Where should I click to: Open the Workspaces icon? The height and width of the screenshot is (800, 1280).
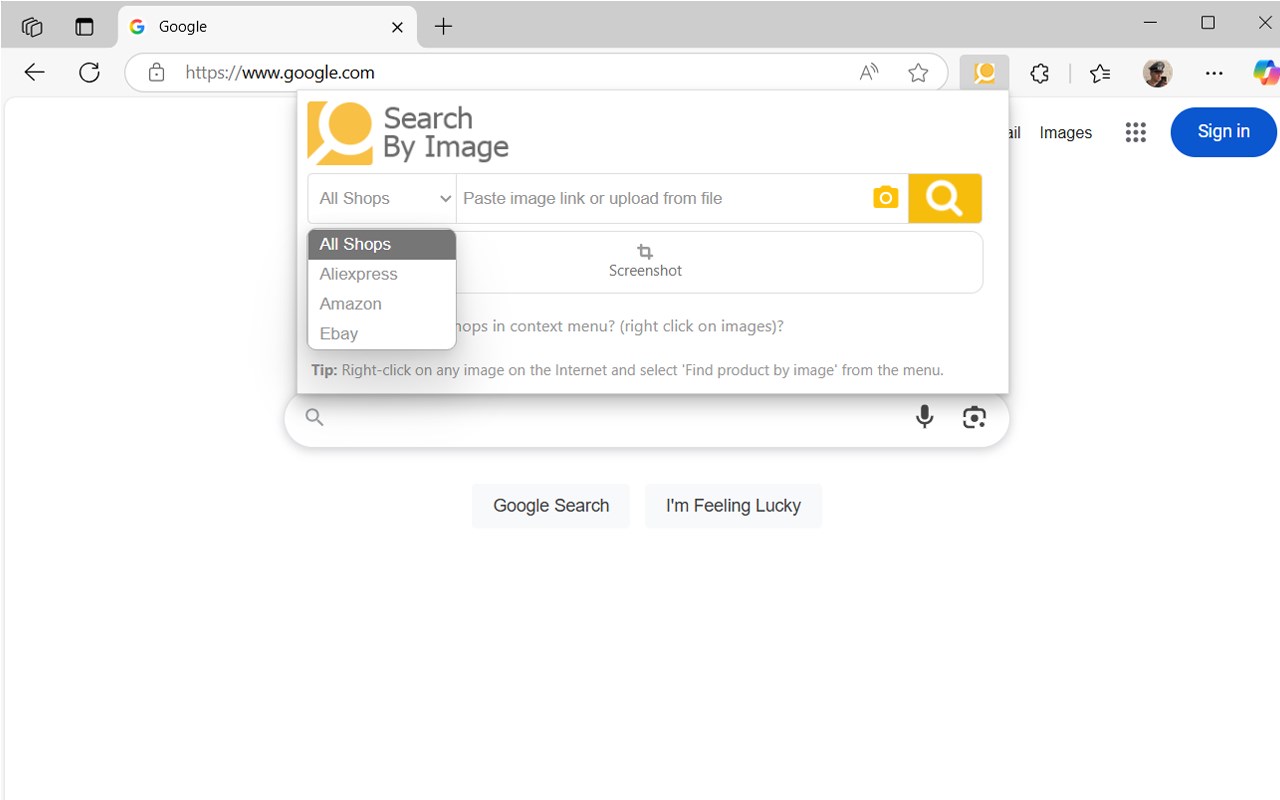point(32,27)
